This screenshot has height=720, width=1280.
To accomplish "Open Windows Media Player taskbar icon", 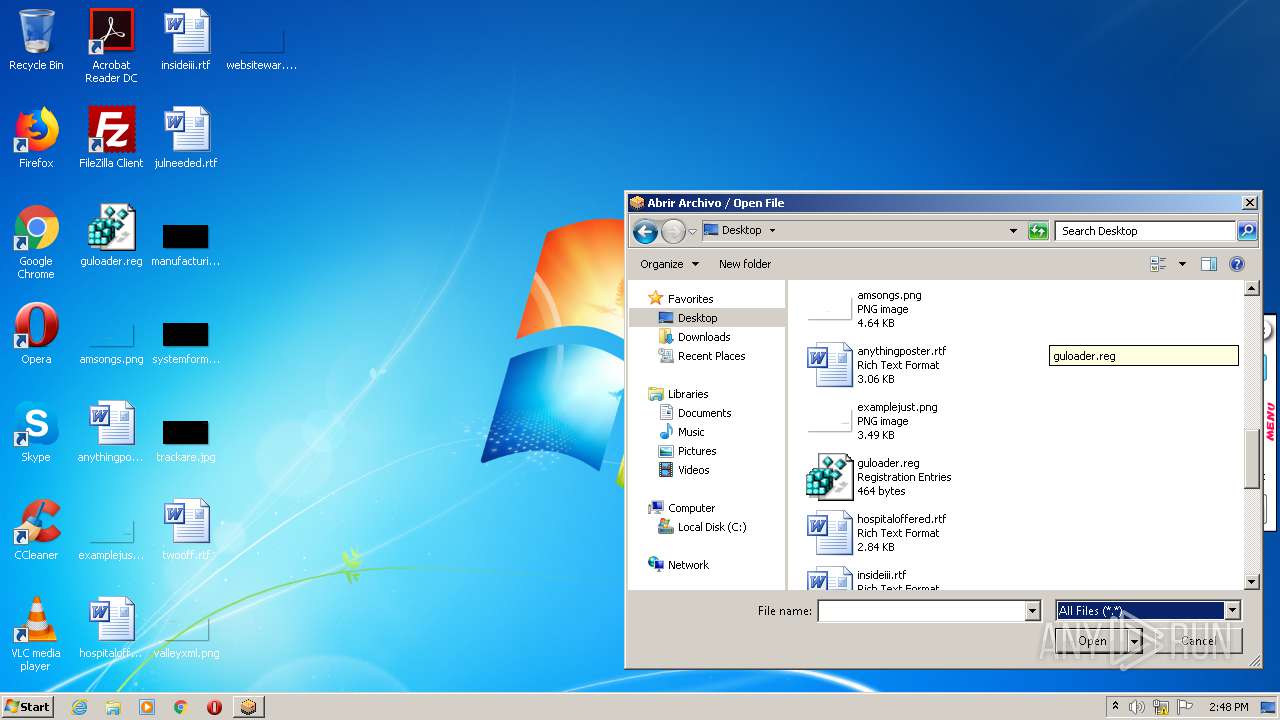I will click(147, 707).
